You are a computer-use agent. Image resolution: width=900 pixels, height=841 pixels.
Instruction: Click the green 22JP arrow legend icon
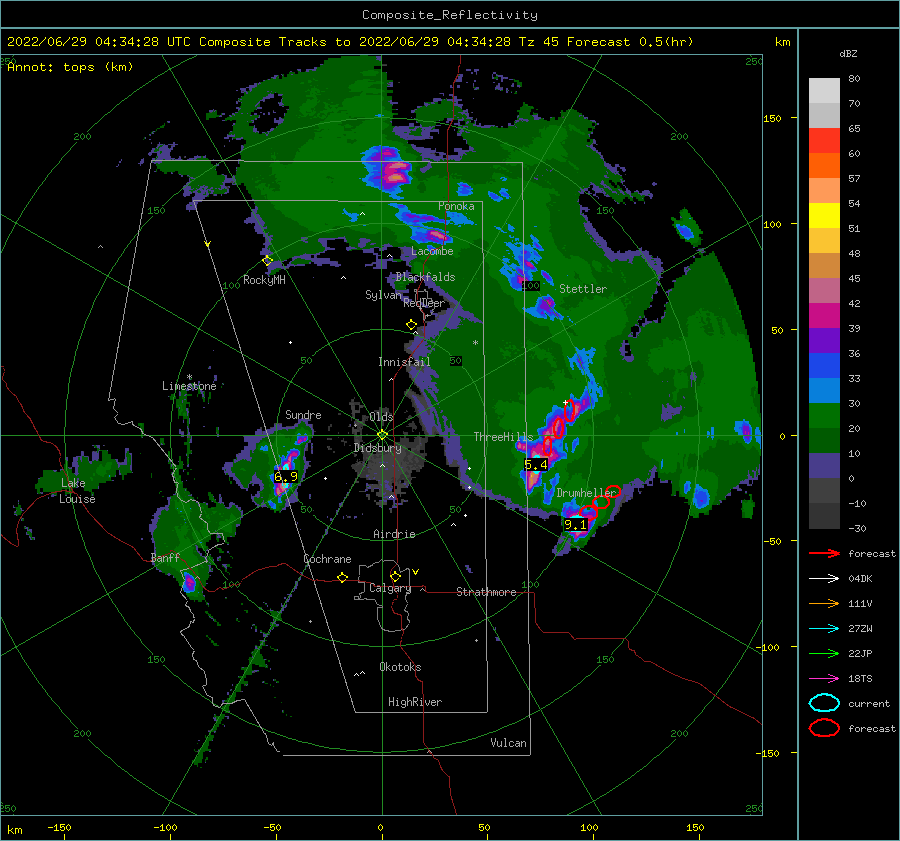coord(824,653)
